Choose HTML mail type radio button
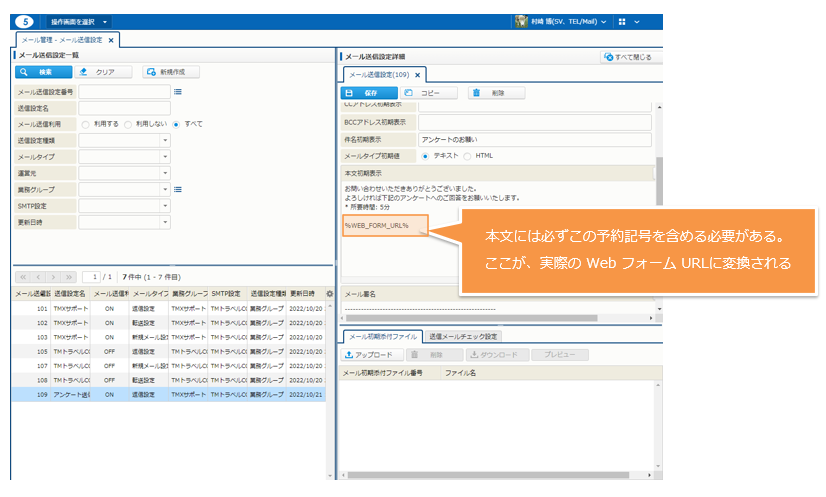Image resolution: width=826 pixels, height=497 pixels. (x=467, y=156)
